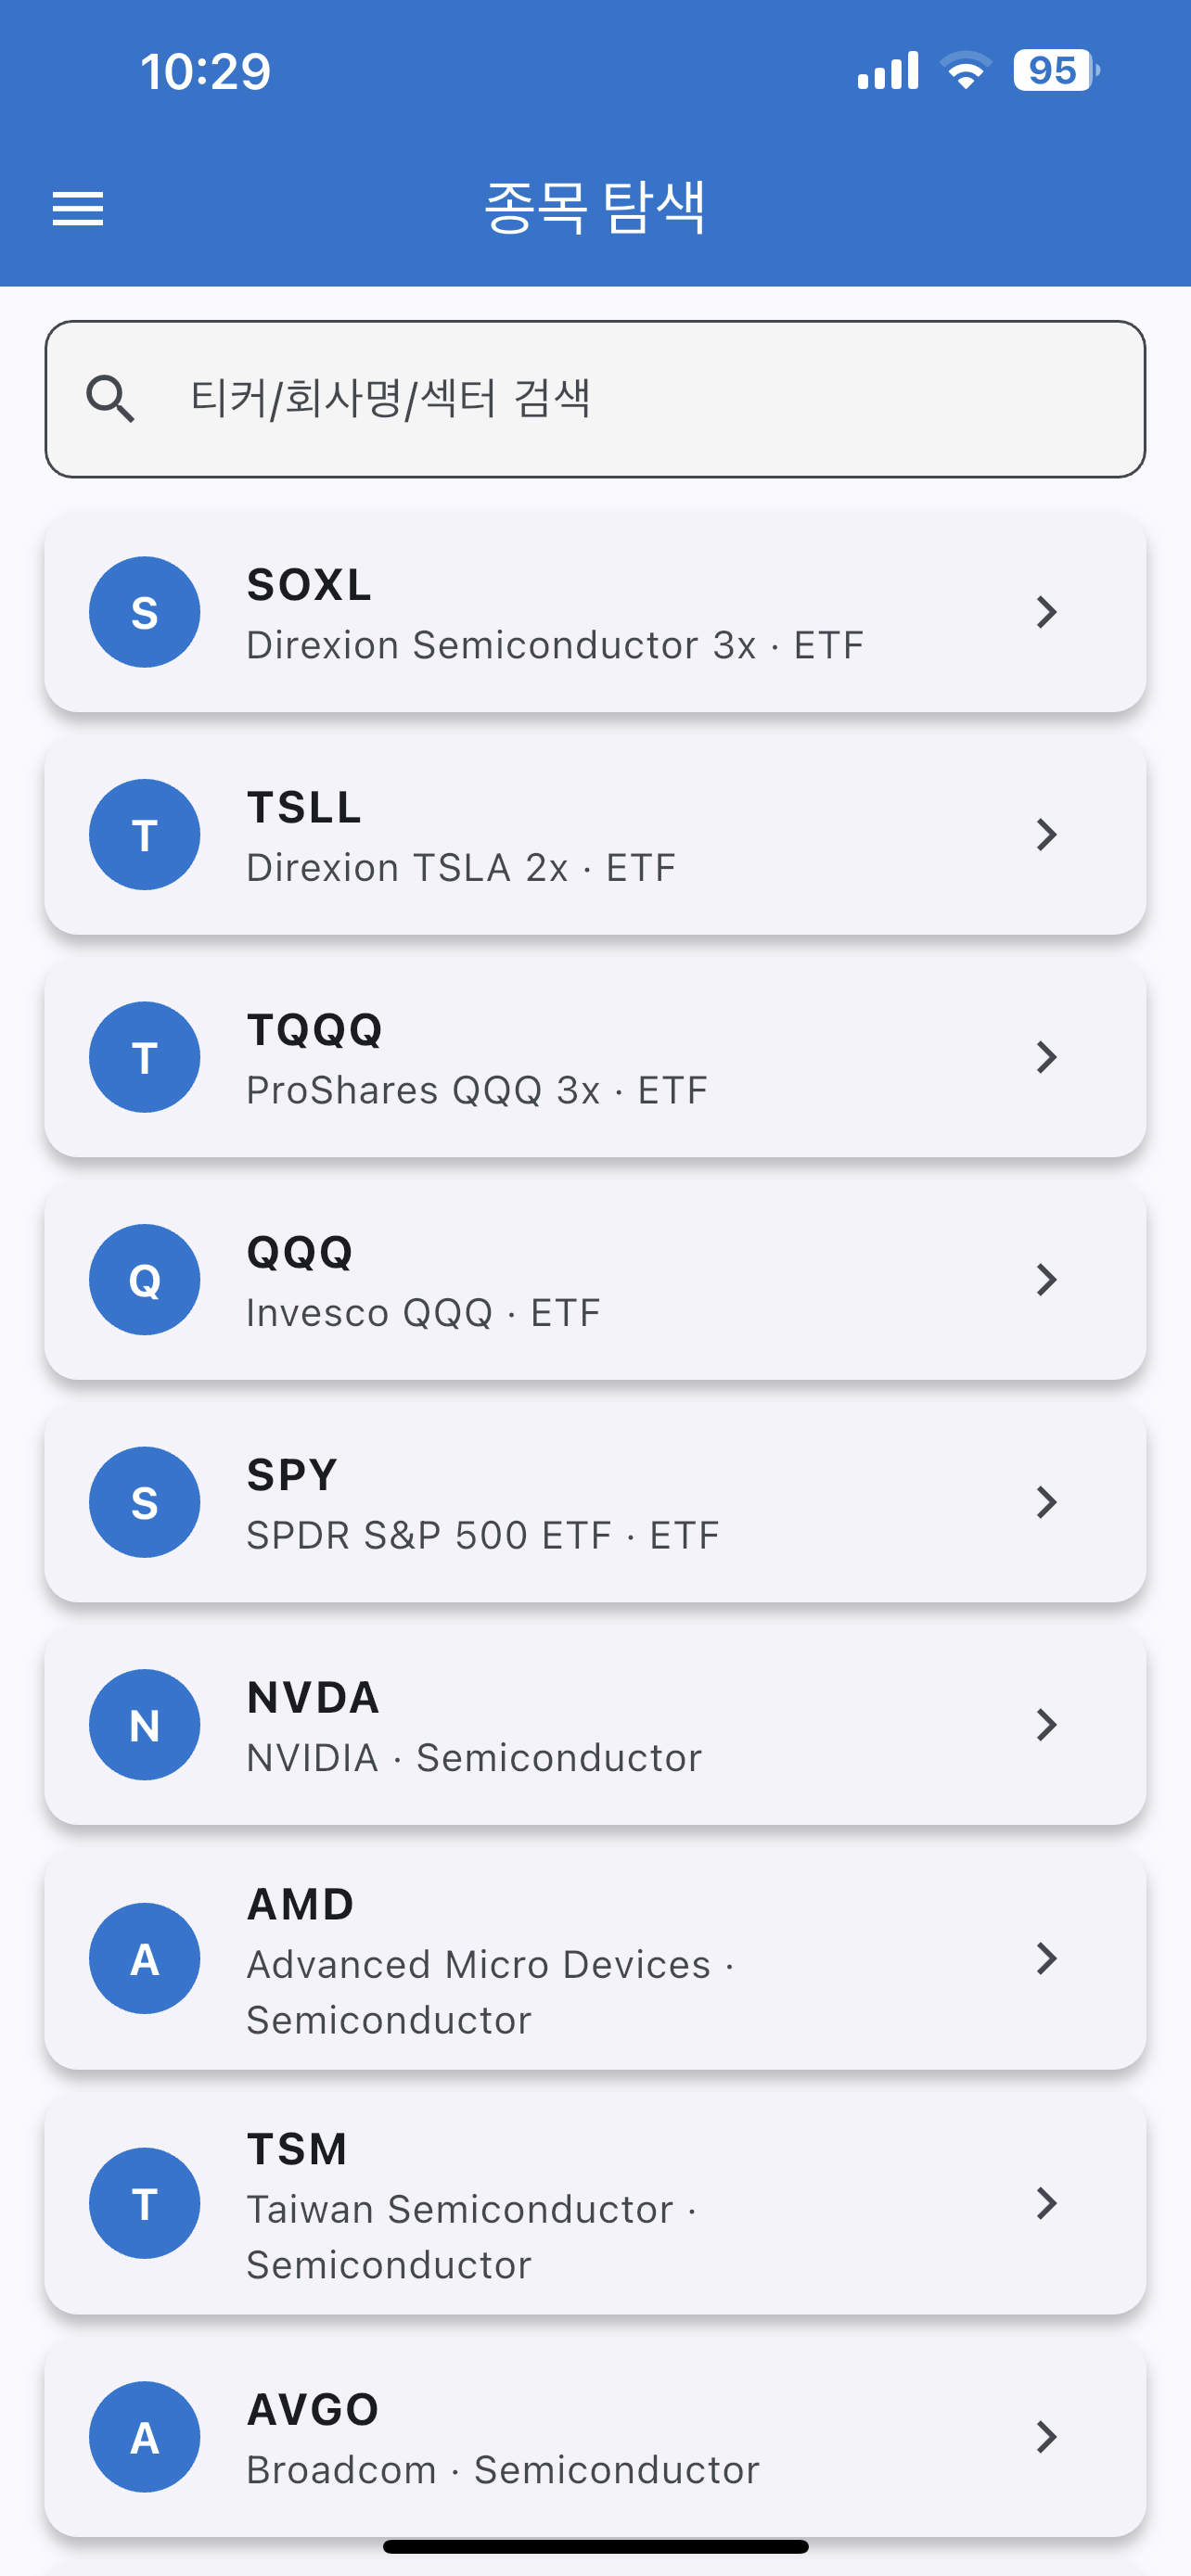The width and height of the screenshot is (1191, 2576).
Task: Focus the ticker/company/sector search field
Action: click(x=595, y=399)
